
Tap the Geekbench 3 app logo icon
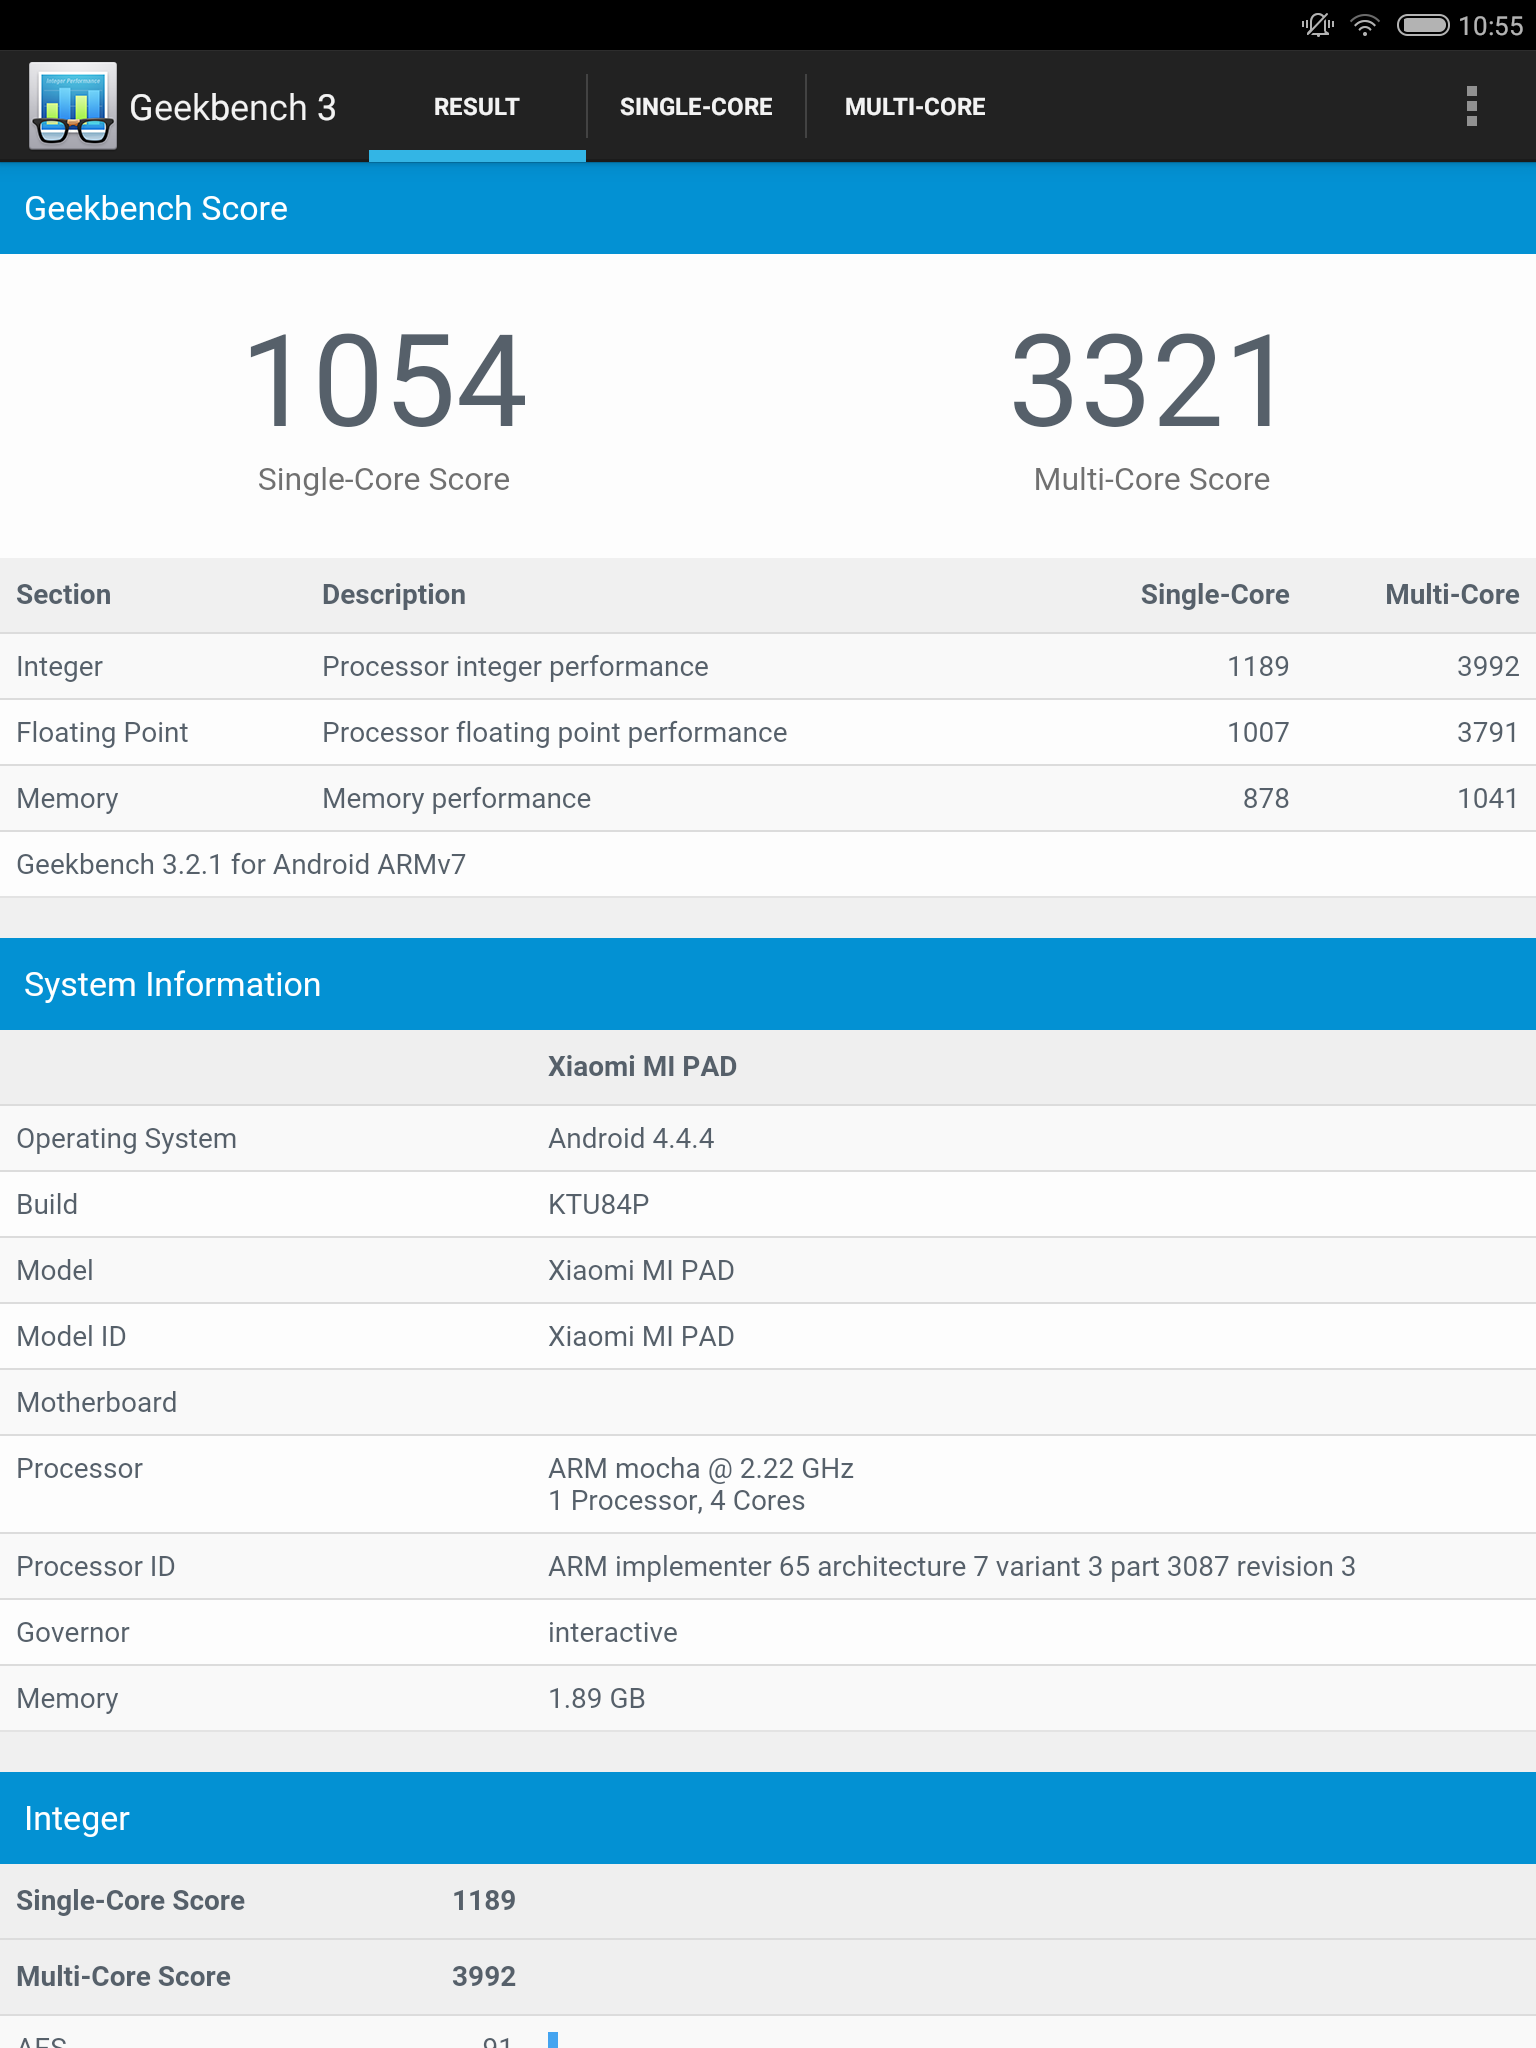click(73, 106)
